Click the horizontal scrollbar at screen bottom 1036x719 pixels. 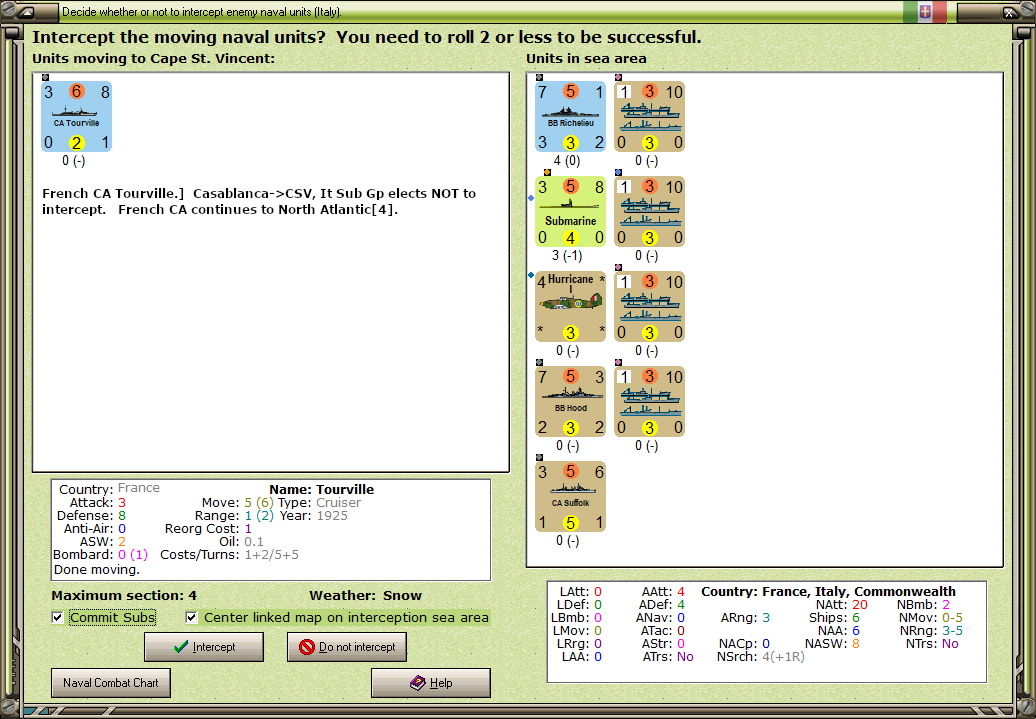500,712
